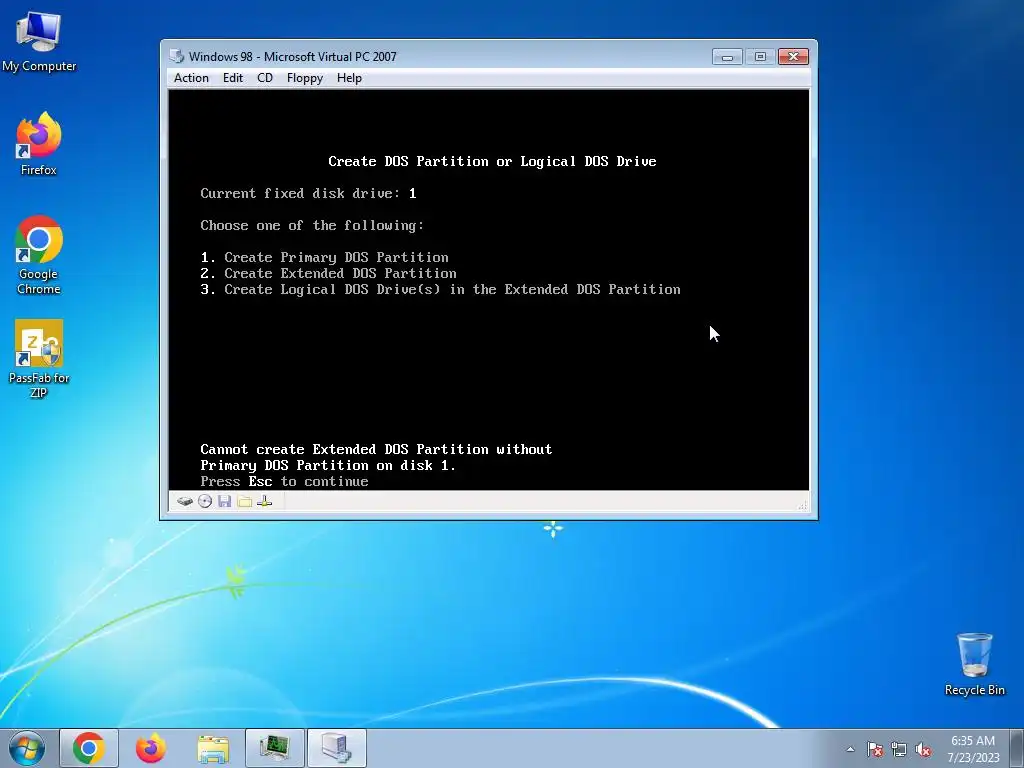
Task: Click option 2 Create Extended DOS Partition
Action: (328, 274)
